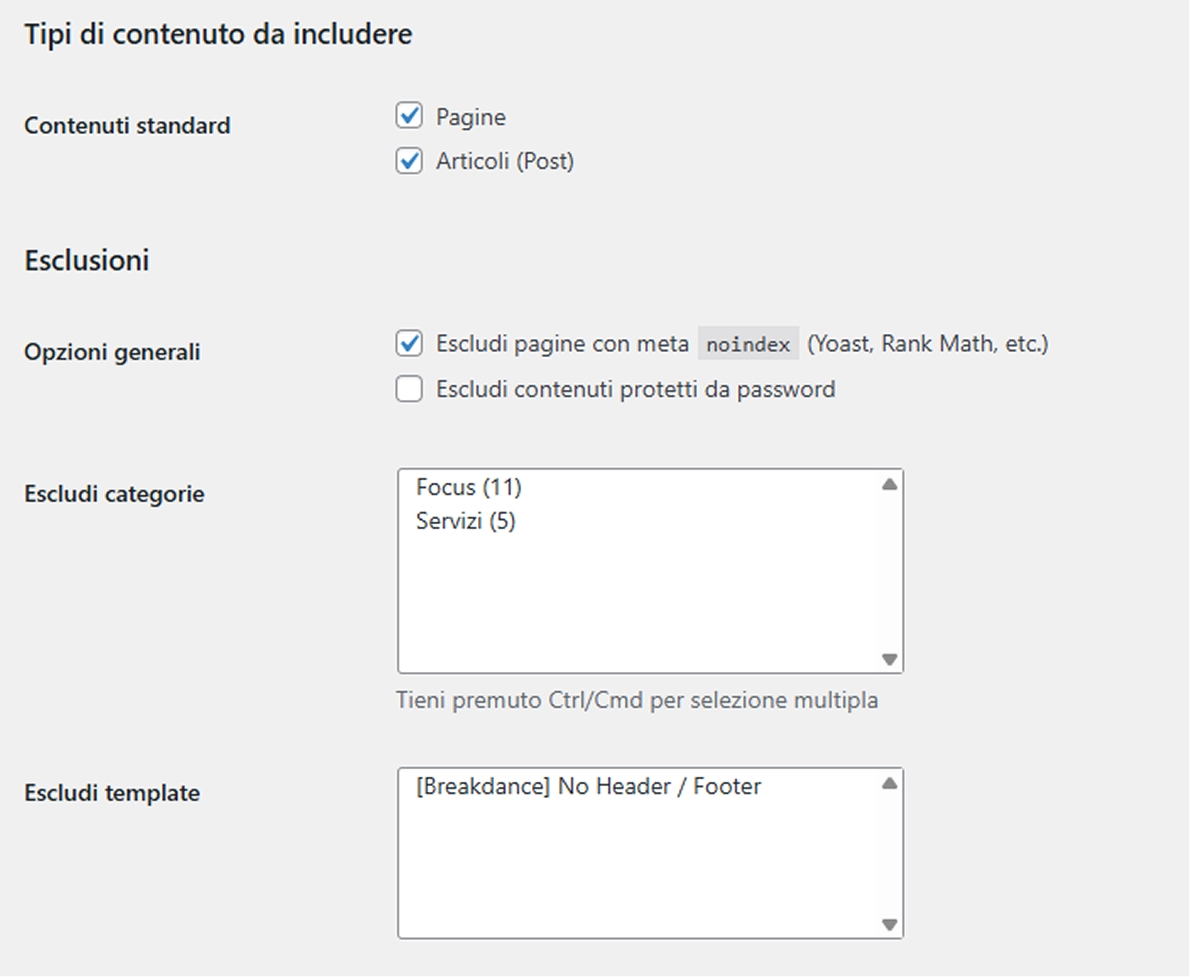
Task: Click the up scroll arrow of the templates list
Action: [890, 781]
